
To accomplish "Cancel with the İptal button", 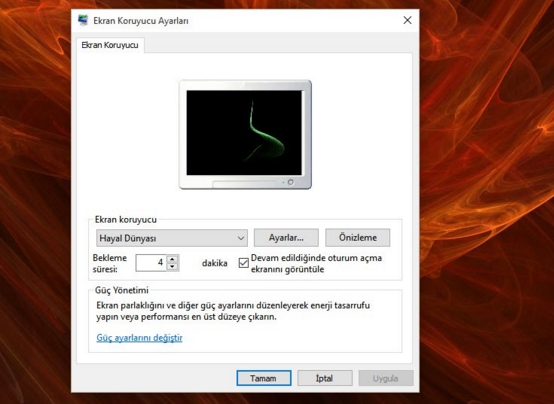I will click(325, 378).
